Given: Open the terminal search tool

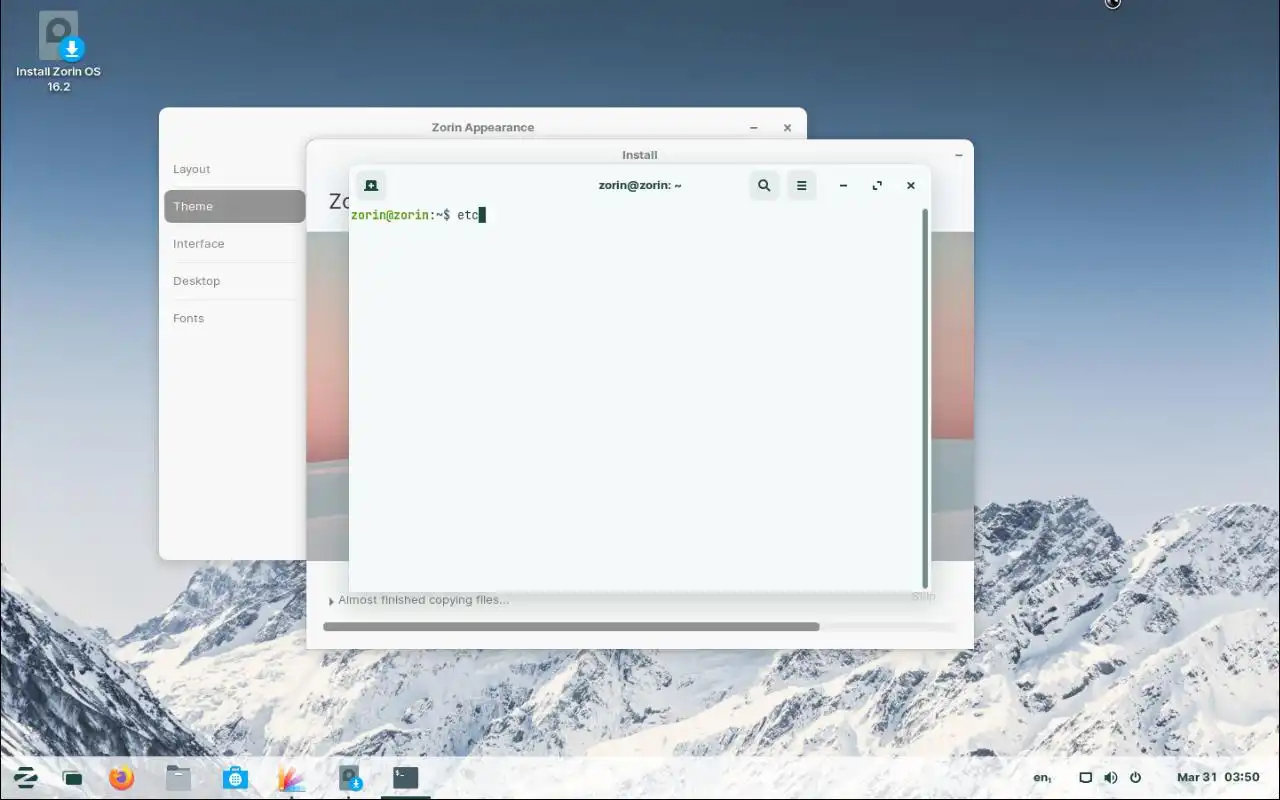Looking at the screenshot, I should point(764,186).
